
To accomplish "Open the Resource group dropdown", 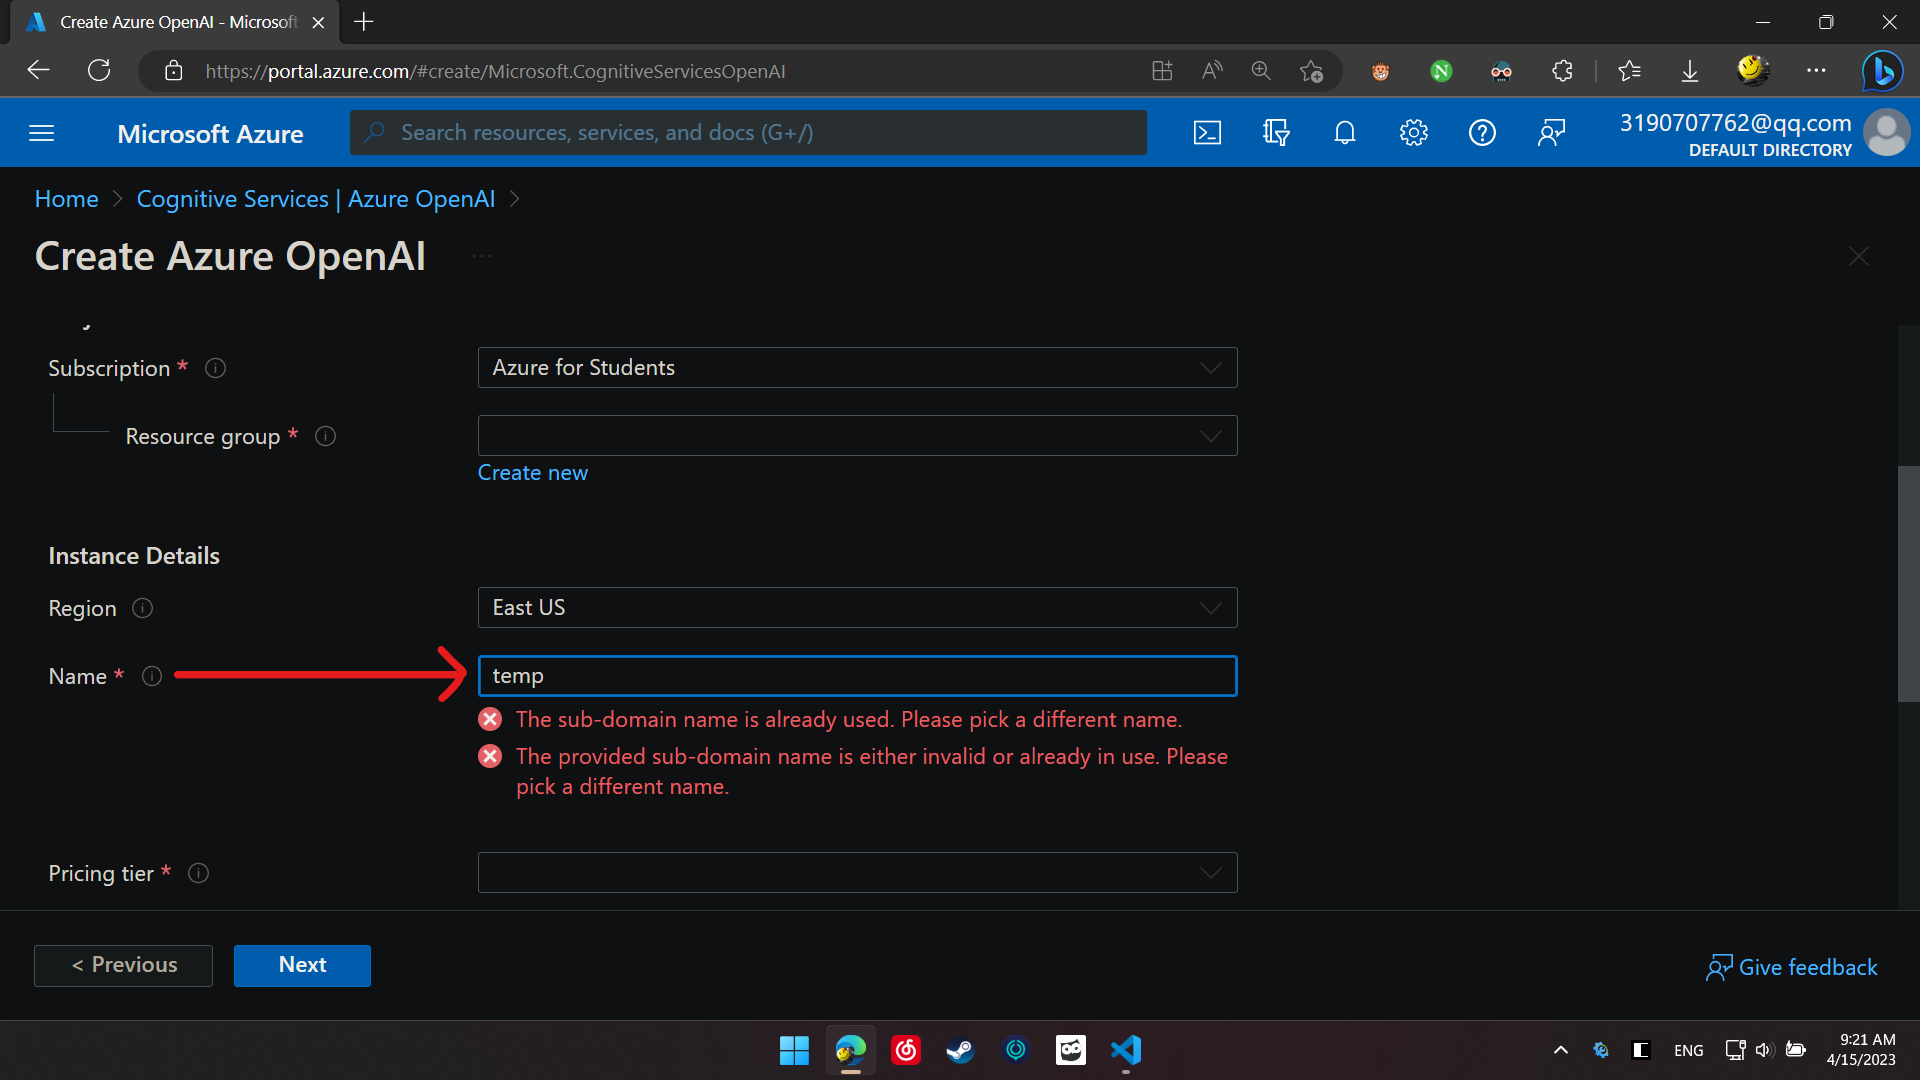I will [857, 436].
